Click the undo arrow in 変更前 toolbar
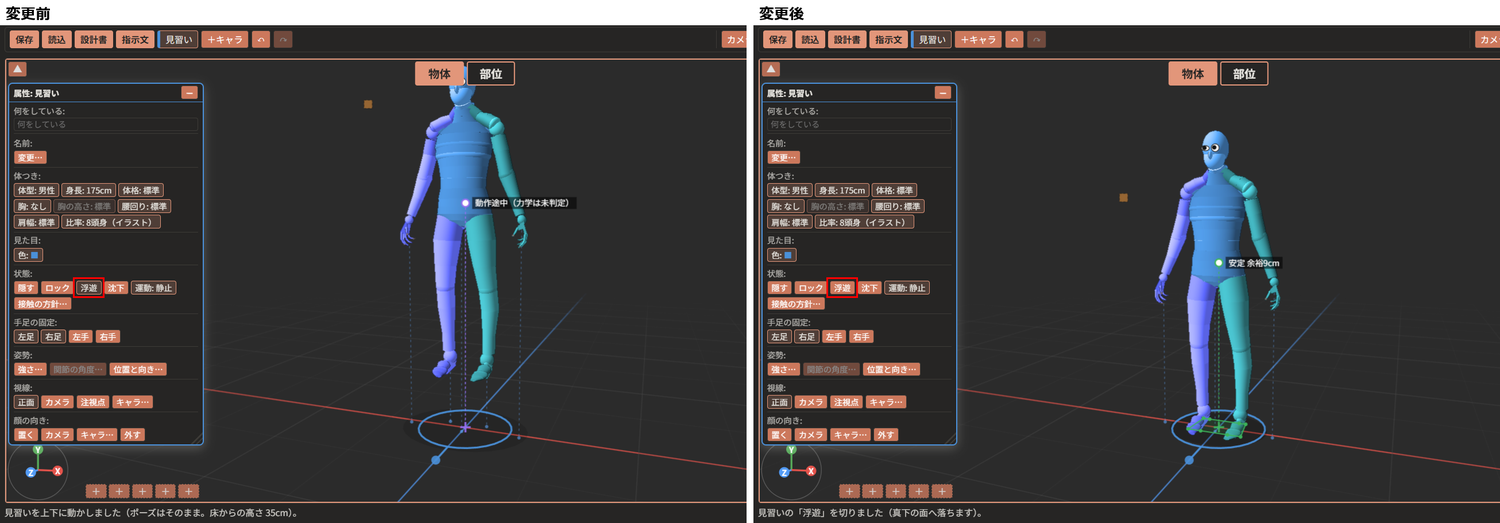This screenshot has height=523, width=1500. pyautogui.click(x=261, y=40)
